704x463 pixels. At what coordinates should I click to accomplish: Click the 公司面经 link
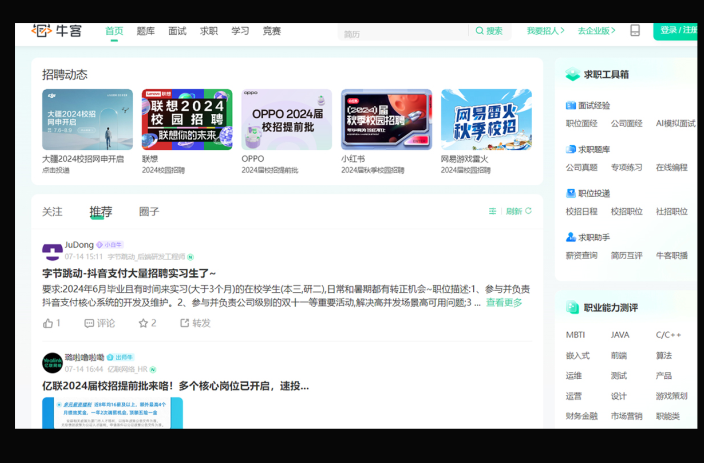pyautogui.click(x=627, y=123)
